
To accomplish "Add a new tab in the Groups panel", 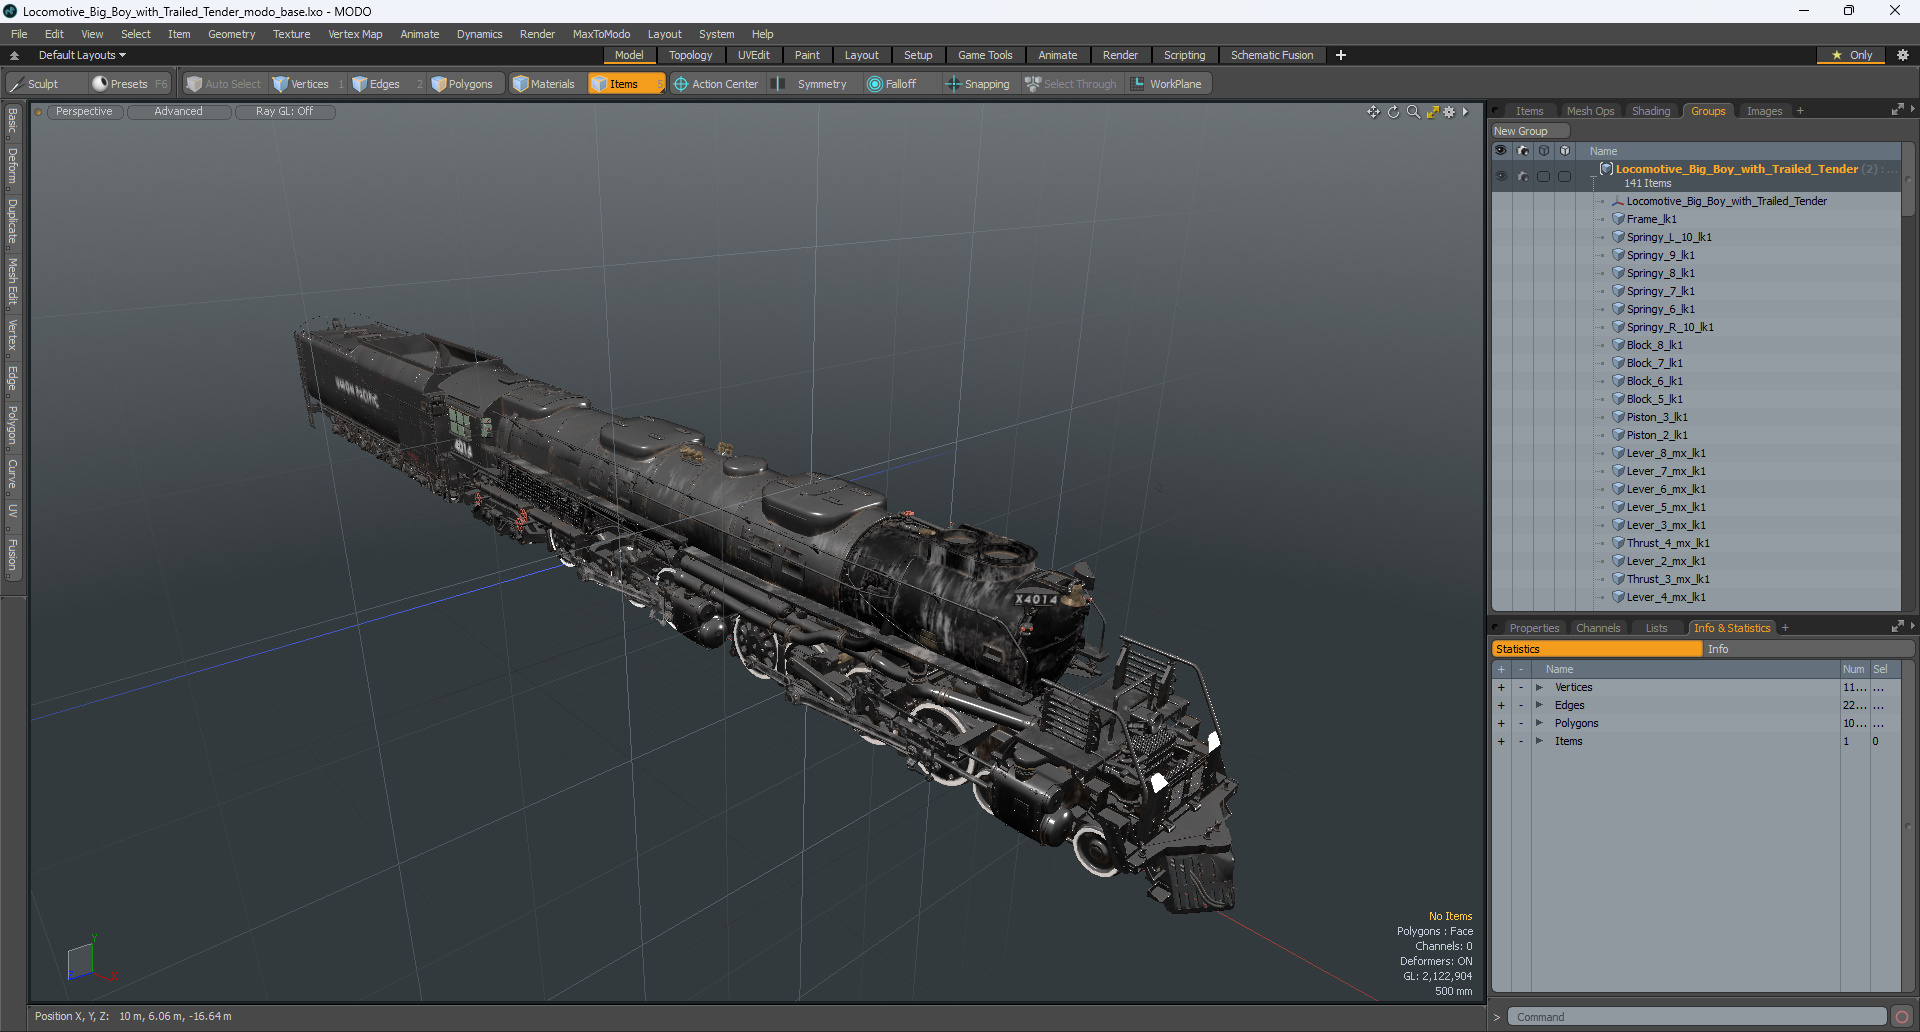I will click(1800, 111).
